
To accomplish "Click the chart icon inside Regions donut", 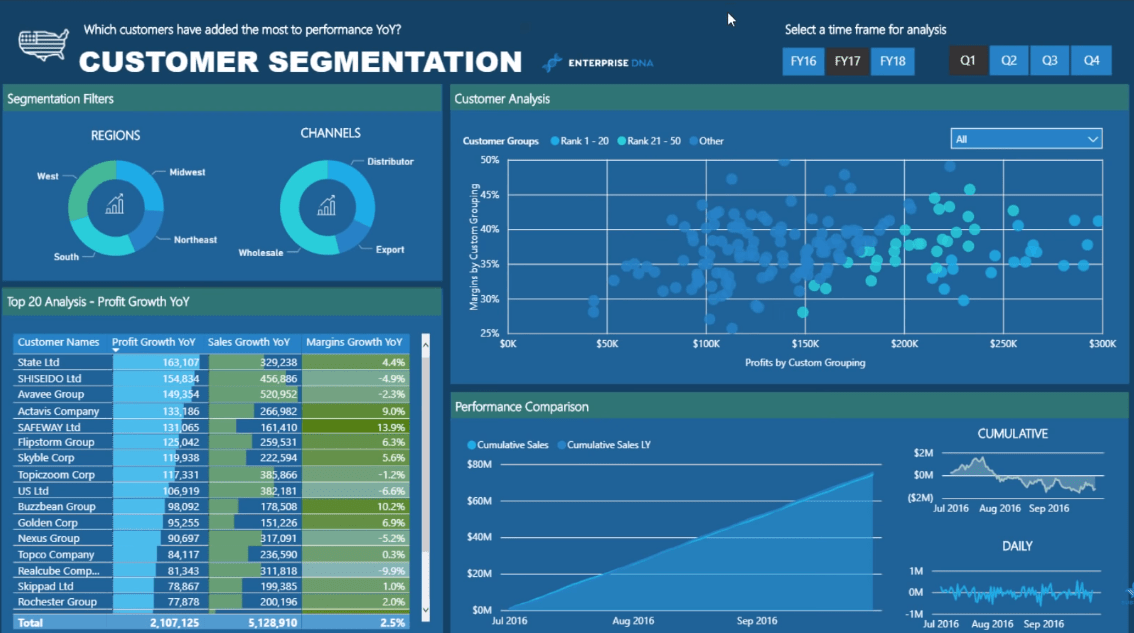I will [x=115, y=205].
